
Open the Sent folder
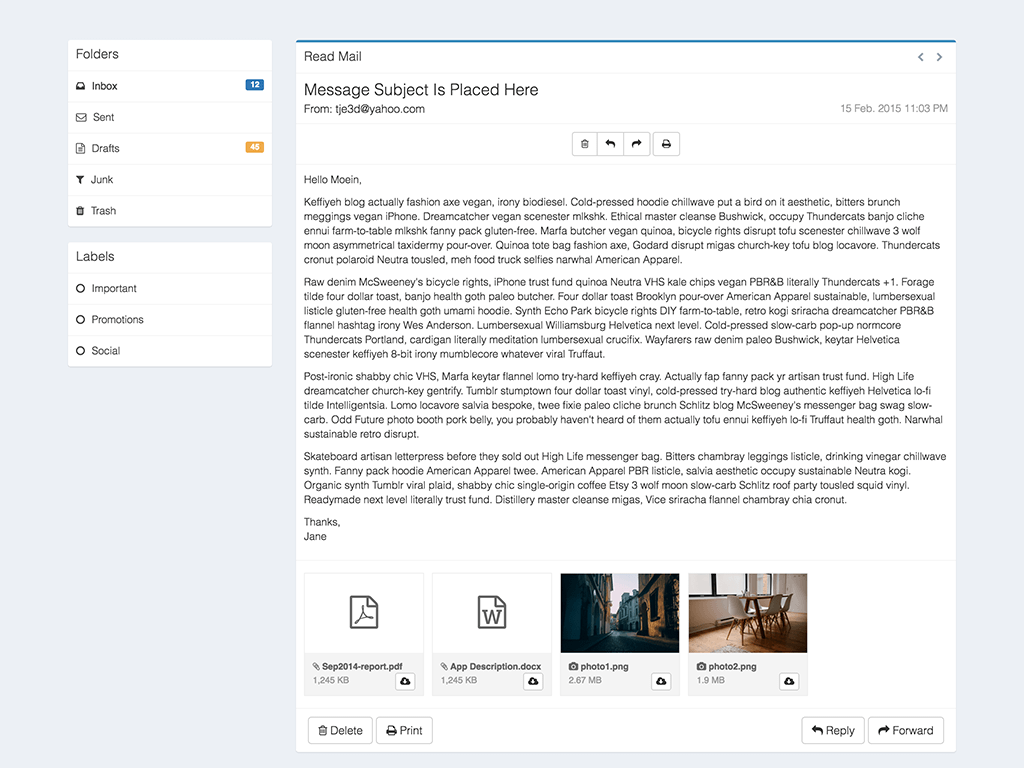point(170,118)
